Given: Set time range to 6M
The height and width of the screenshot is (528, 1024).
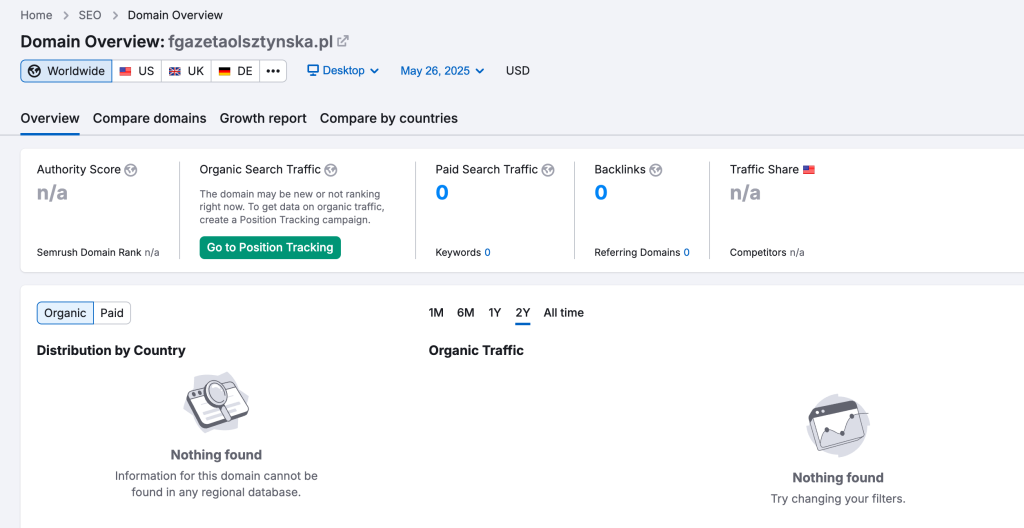Looking at the screenshot, I should click(x=466, y=313).
